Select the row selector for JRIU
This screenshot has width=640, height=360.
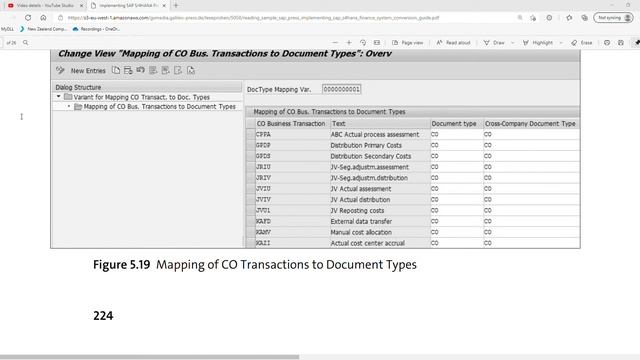coord(250,167)
